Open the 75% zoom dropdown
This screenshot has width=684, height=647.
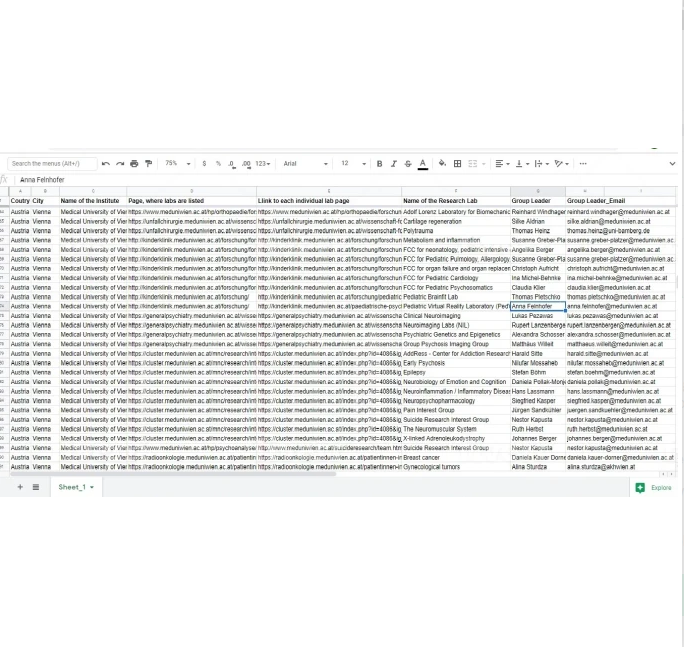click(178, 164)
